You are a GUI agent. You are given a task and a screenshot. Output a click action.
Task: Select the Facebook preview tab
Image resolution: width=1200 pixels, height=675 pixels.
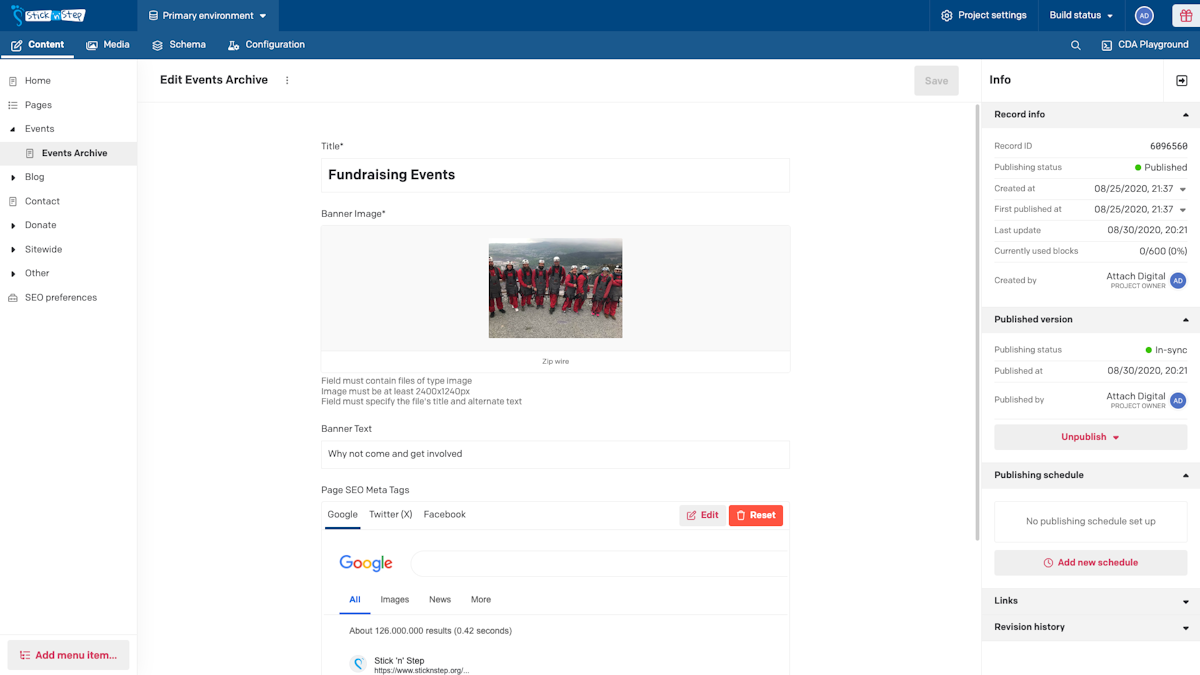point(445,515)
